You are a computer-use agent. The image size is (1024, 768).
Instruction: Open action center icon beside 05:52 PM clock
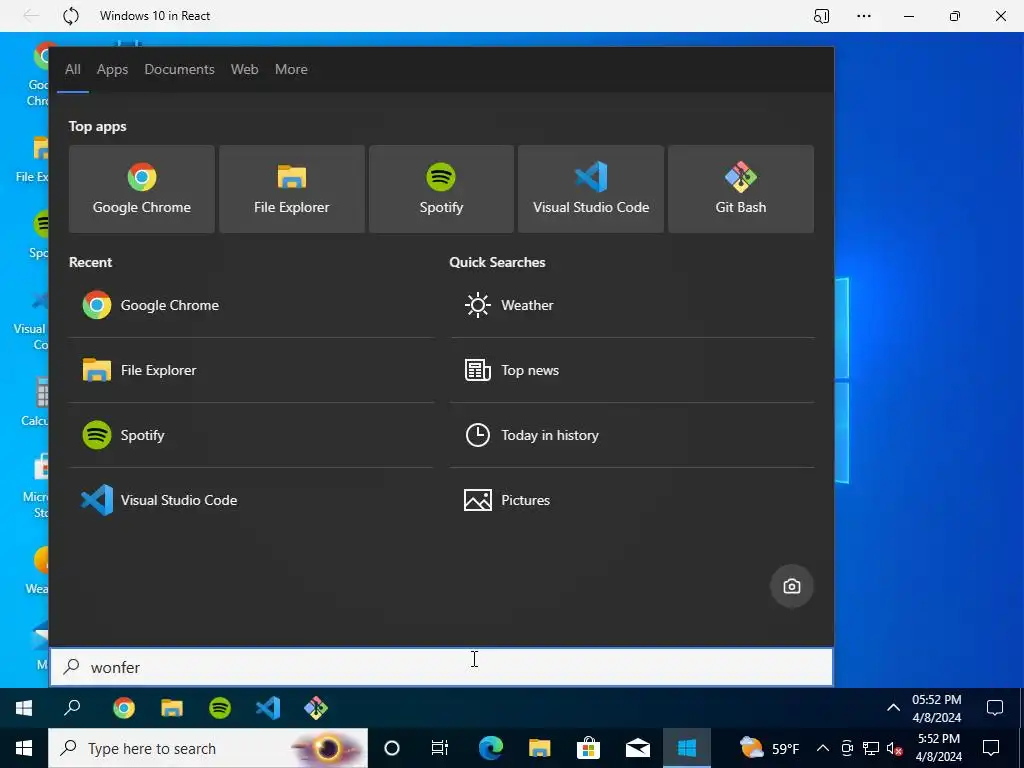point(995,708)
